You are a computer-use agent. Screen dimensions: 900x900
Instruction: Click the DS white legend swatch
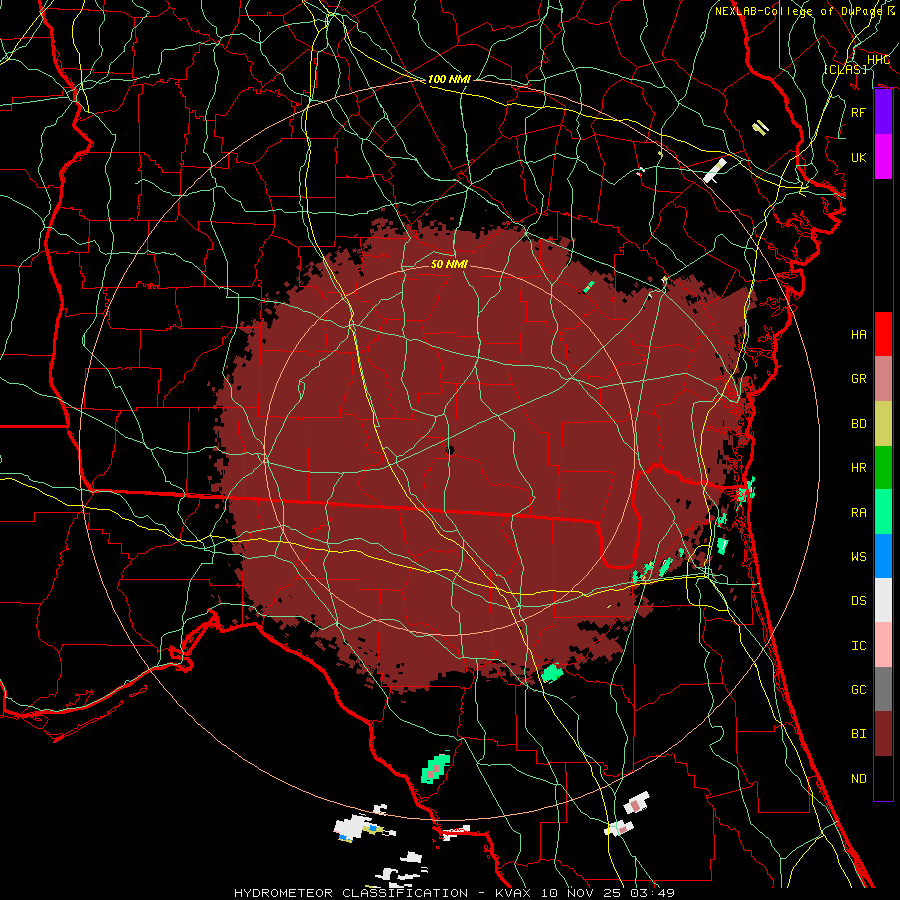[x=883, y=600]
